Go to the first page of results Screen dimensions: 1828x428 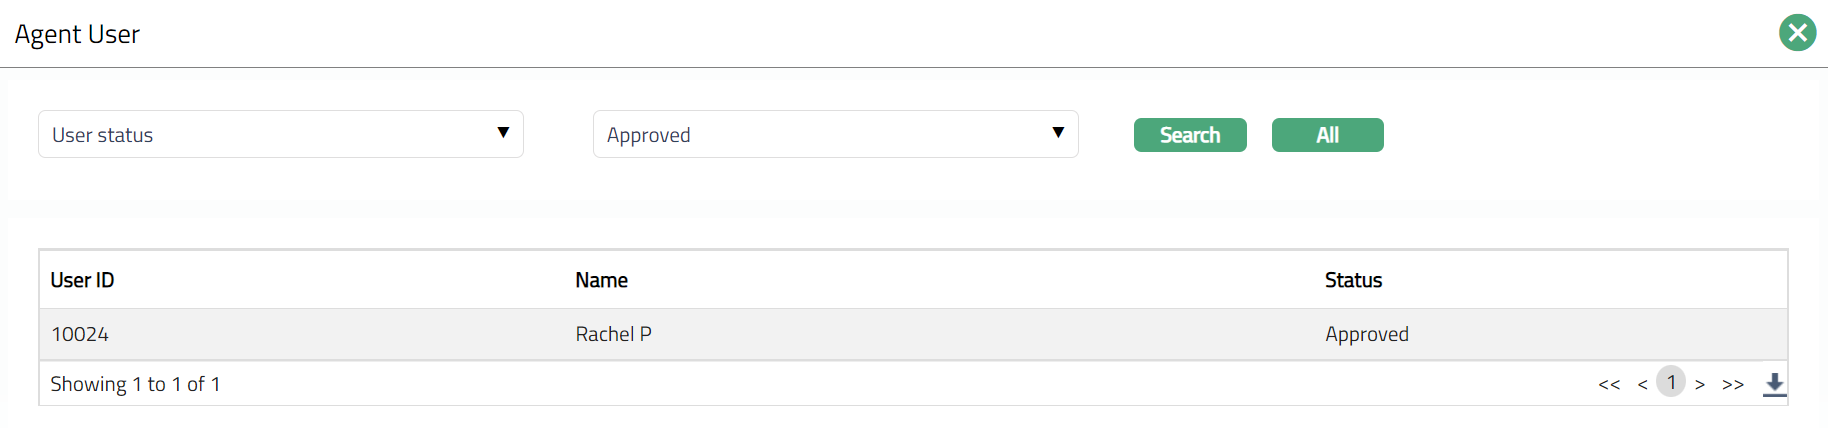click(x=1608, y=384)
